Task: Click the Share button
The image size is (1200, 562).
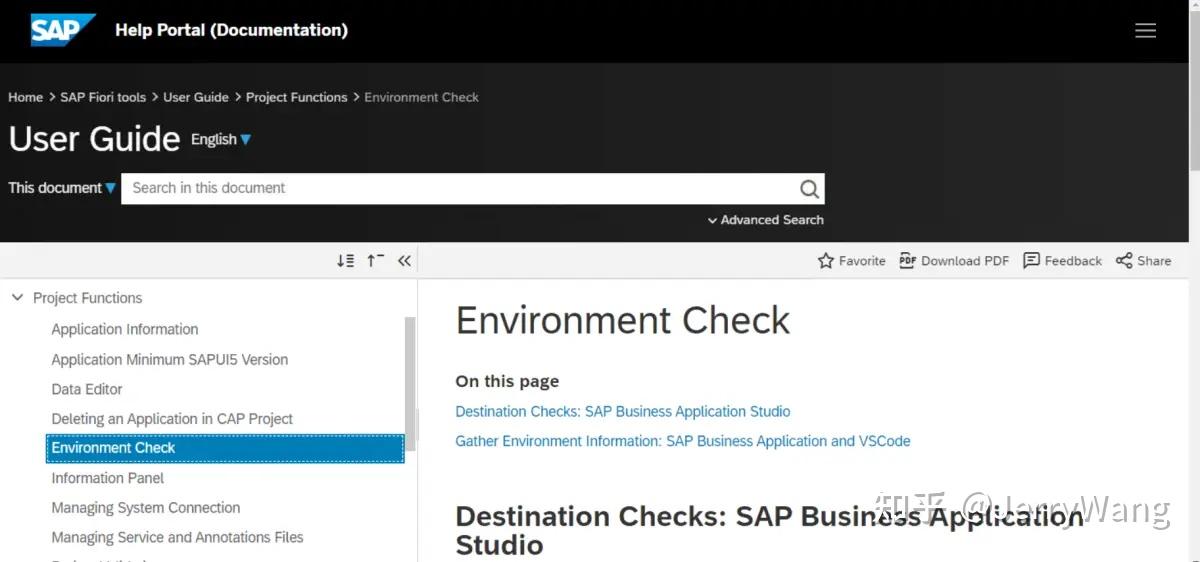Action: pyautogui.click(x=1143, y=261)
